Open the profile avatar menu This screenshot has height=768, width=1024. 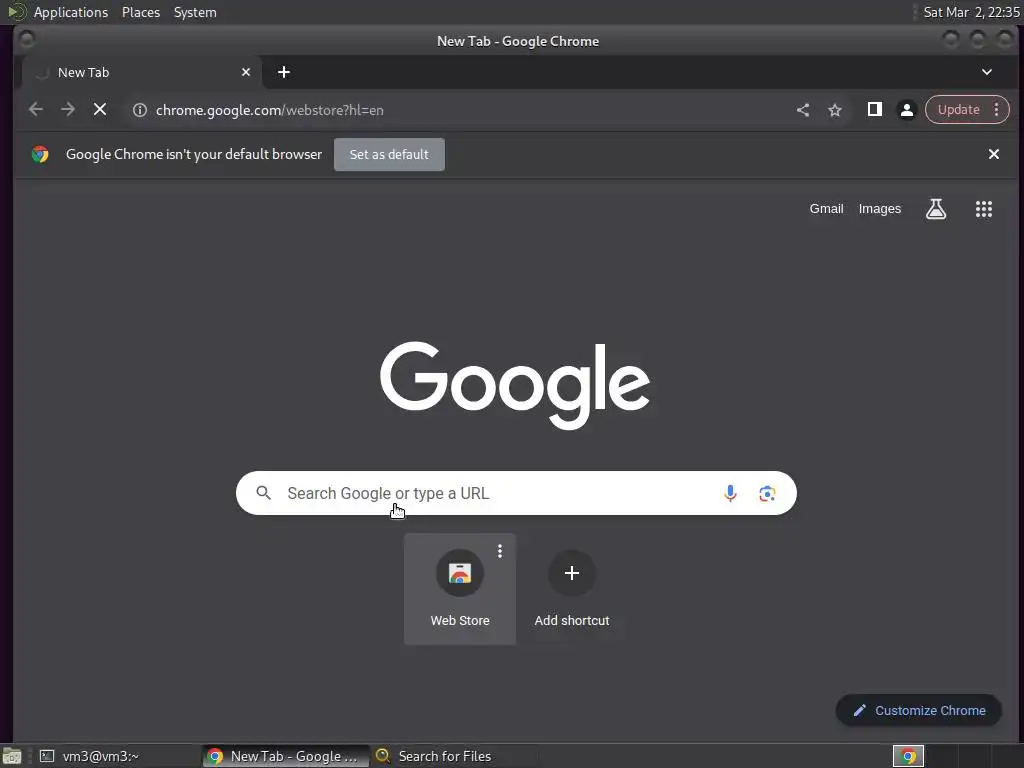pyautogui.click(x=906, y=110)
